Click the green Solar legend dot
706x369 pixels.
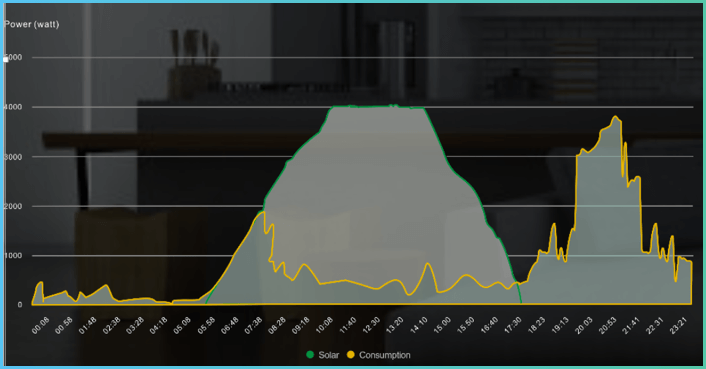310,355
